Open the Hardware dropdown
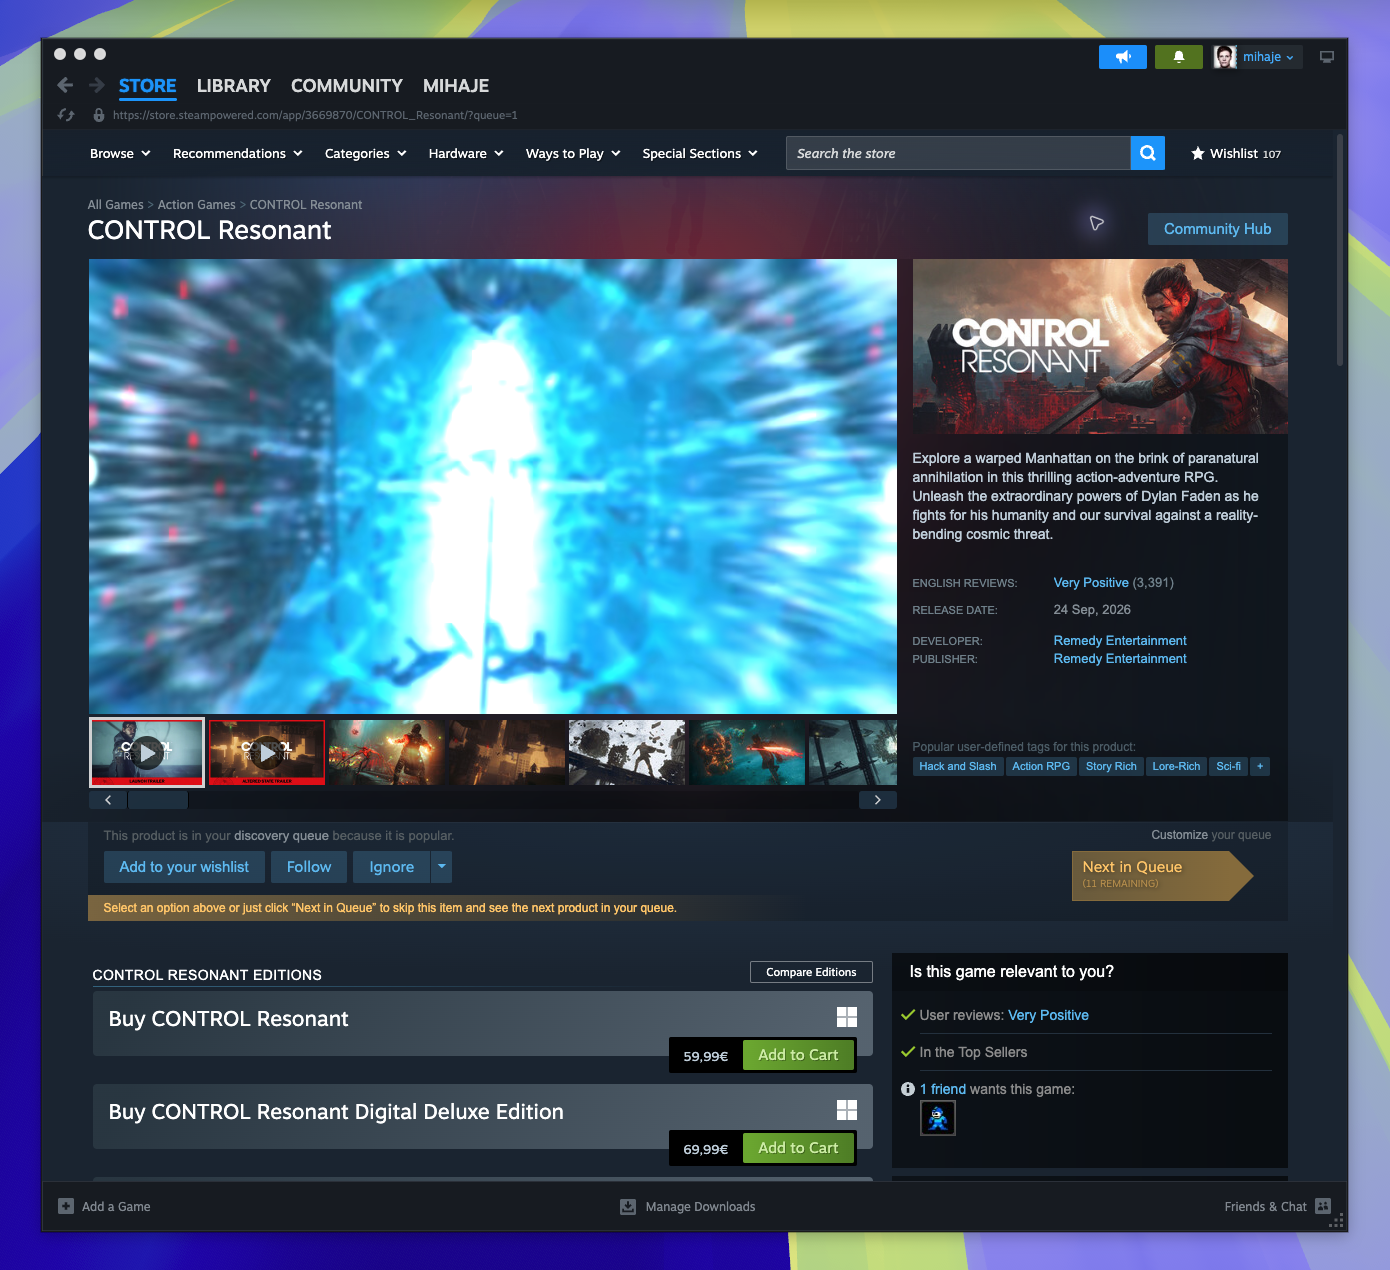This screenshot has width=1390, height=1270. (466, 153)
